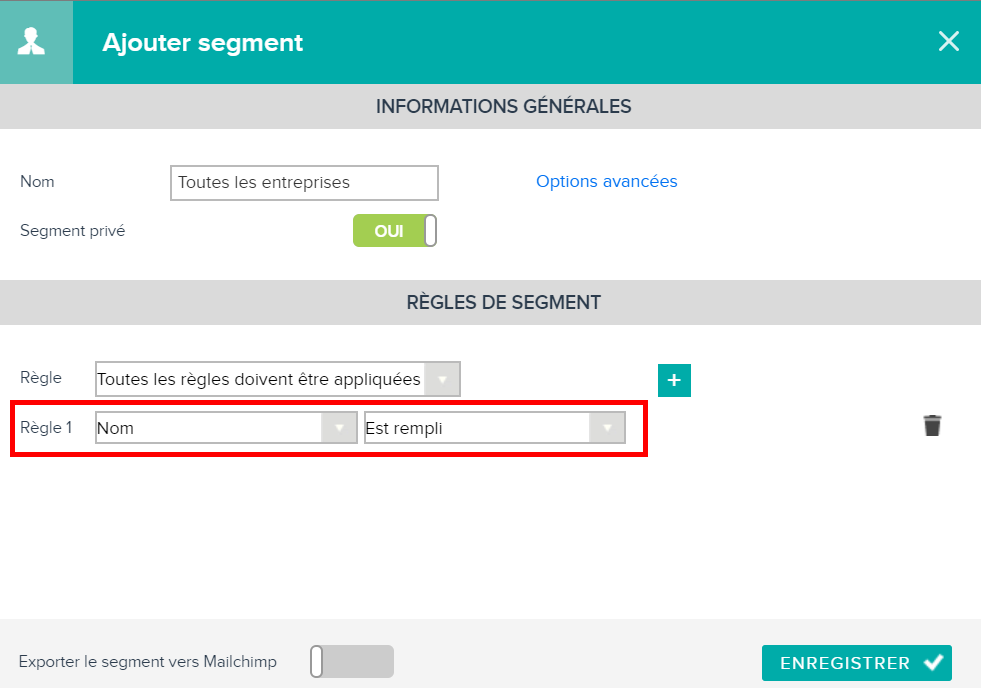Save segment with ENREGISTRER button
This screenshot has width=981, height=688.
856,662
